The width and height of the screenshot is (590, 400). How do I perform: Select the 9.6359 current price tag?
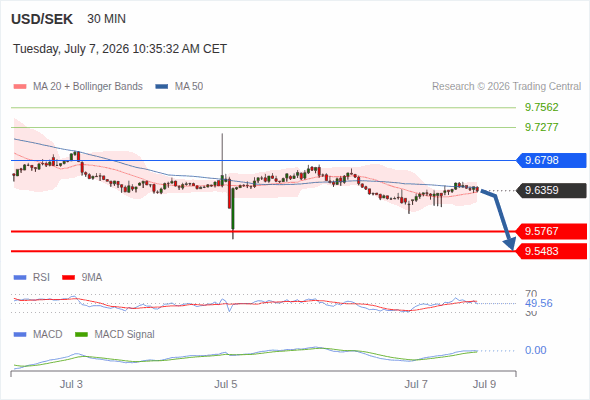coord(550,190)
